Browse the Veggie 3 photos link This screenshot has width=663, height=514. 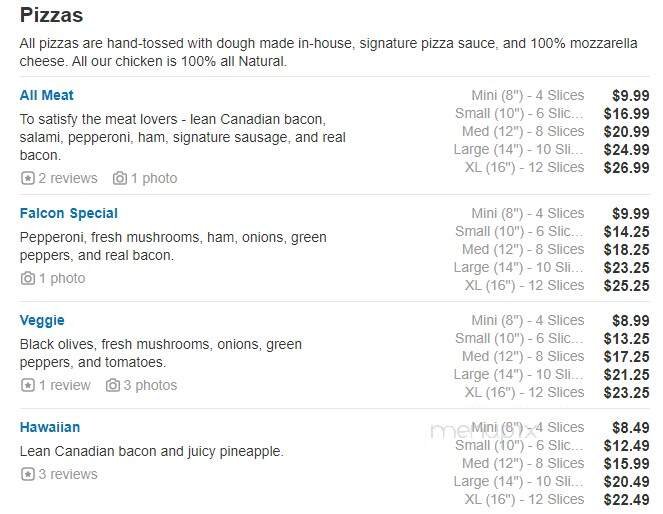[x=150, y=385]
